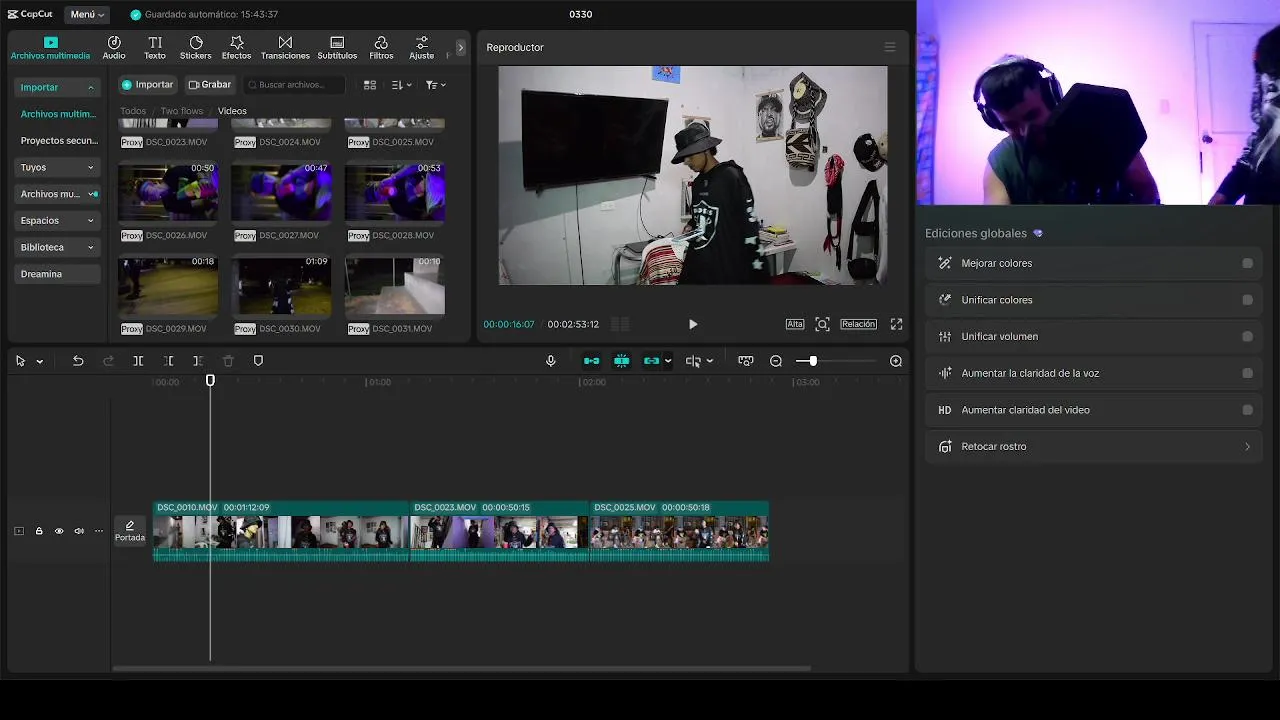The width and height of the screenshot is (1280, 720).
Task: Toggle main track magnet
Action: pos(592,361)
